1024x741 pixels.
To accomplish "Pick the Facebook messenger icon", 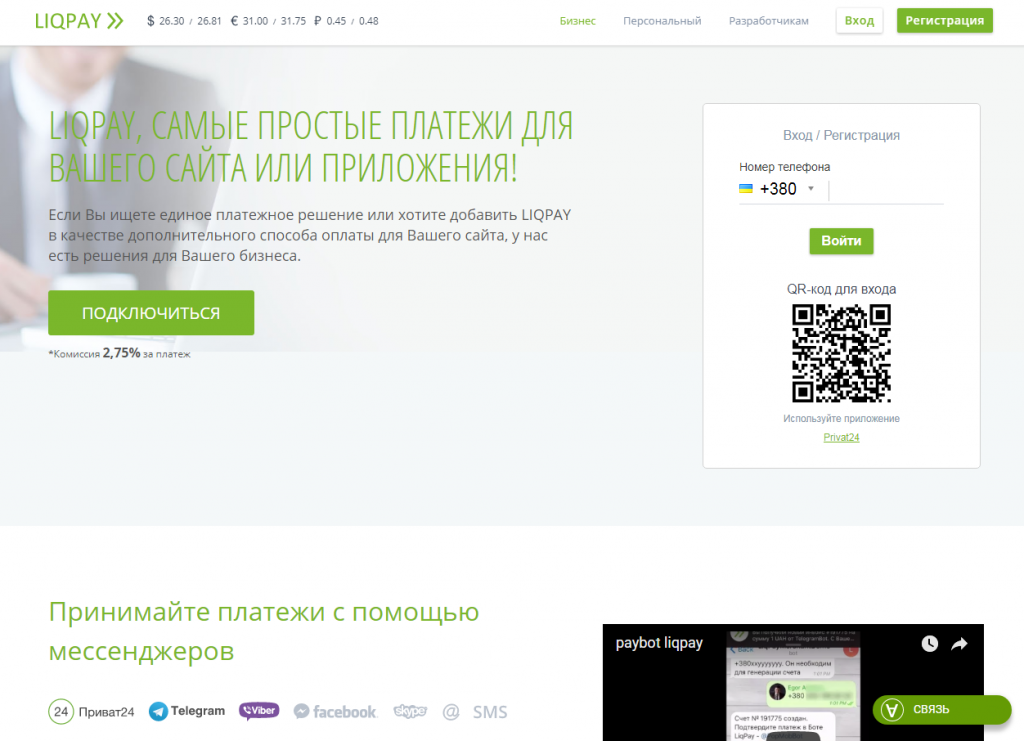I will (335, 712).
